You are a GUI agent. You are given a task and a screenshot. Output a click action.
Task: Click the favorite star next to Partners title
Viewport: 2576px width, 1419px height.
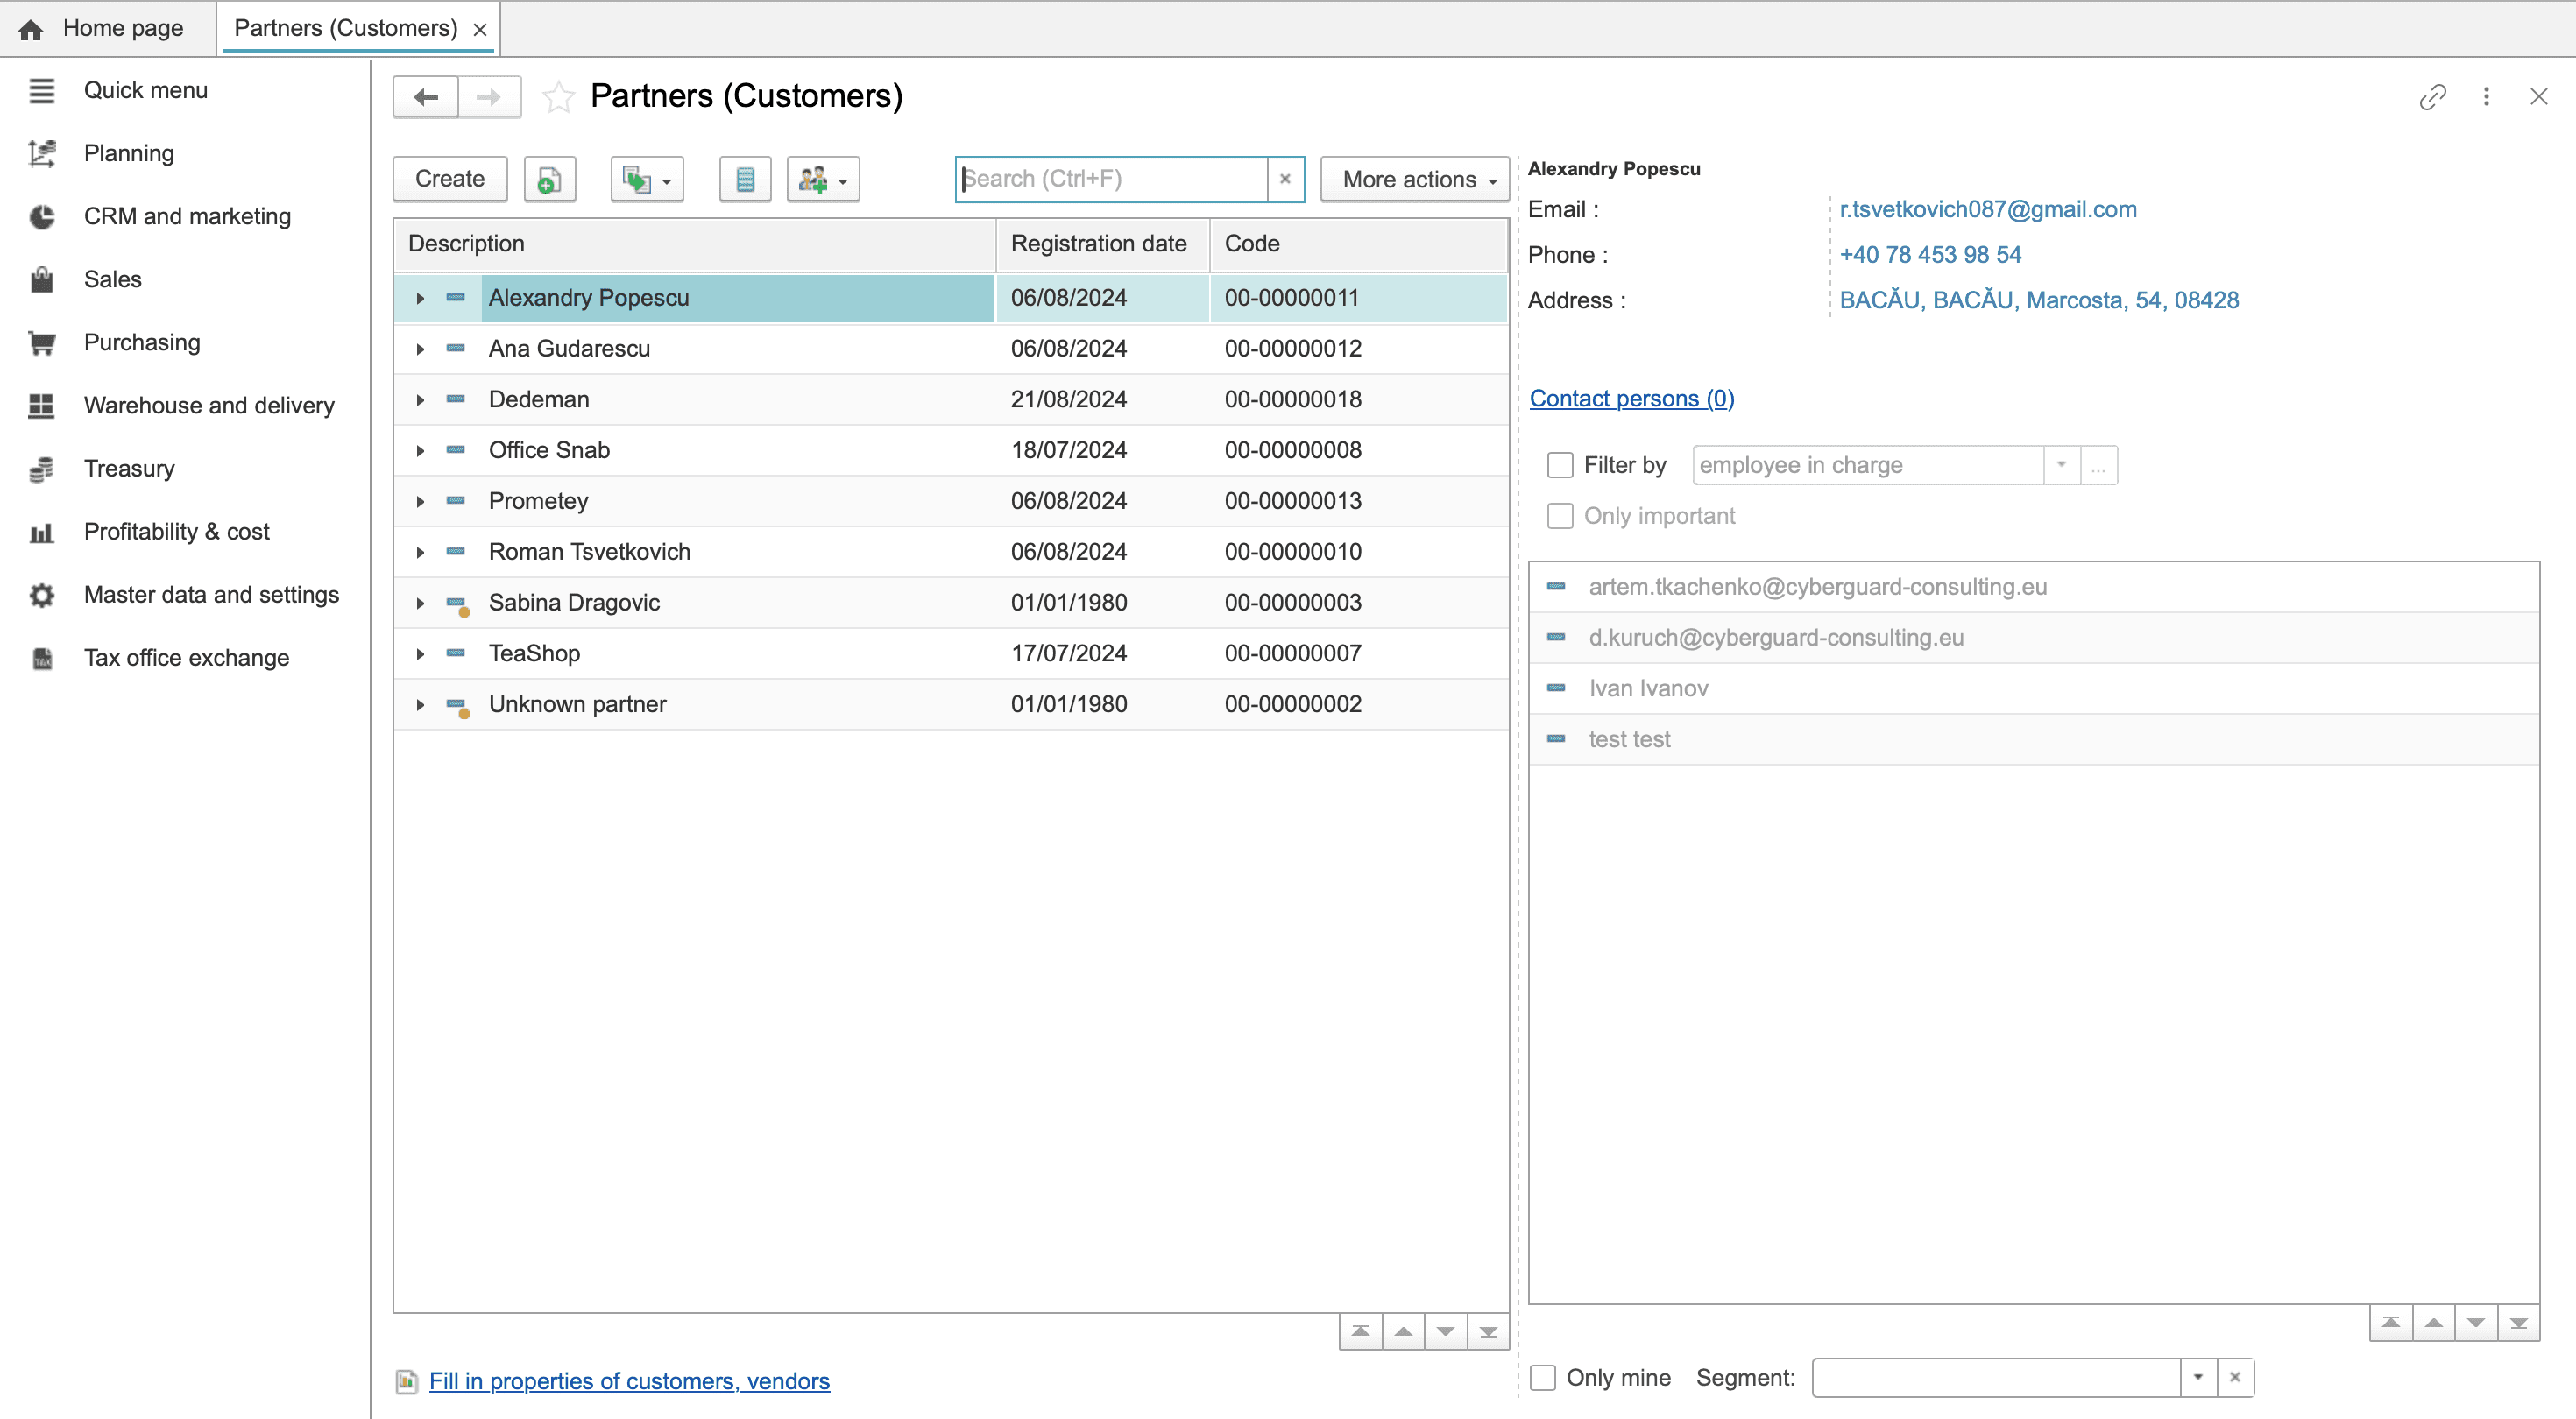[x=558, y=97]
